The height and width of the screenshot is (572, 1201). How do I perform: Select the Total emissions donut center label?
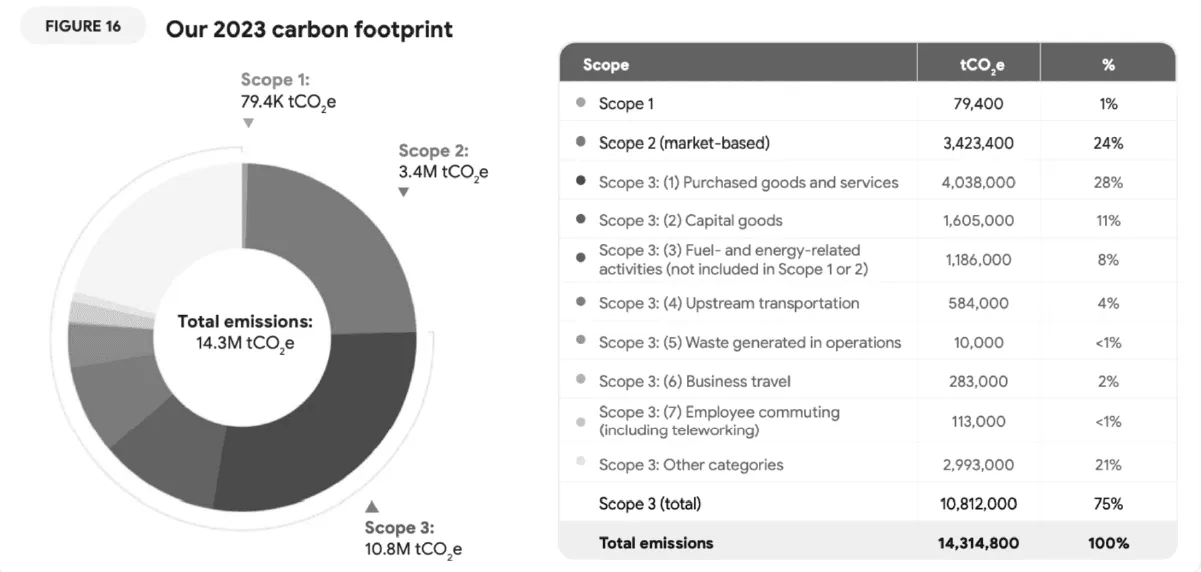coord(245,332)
